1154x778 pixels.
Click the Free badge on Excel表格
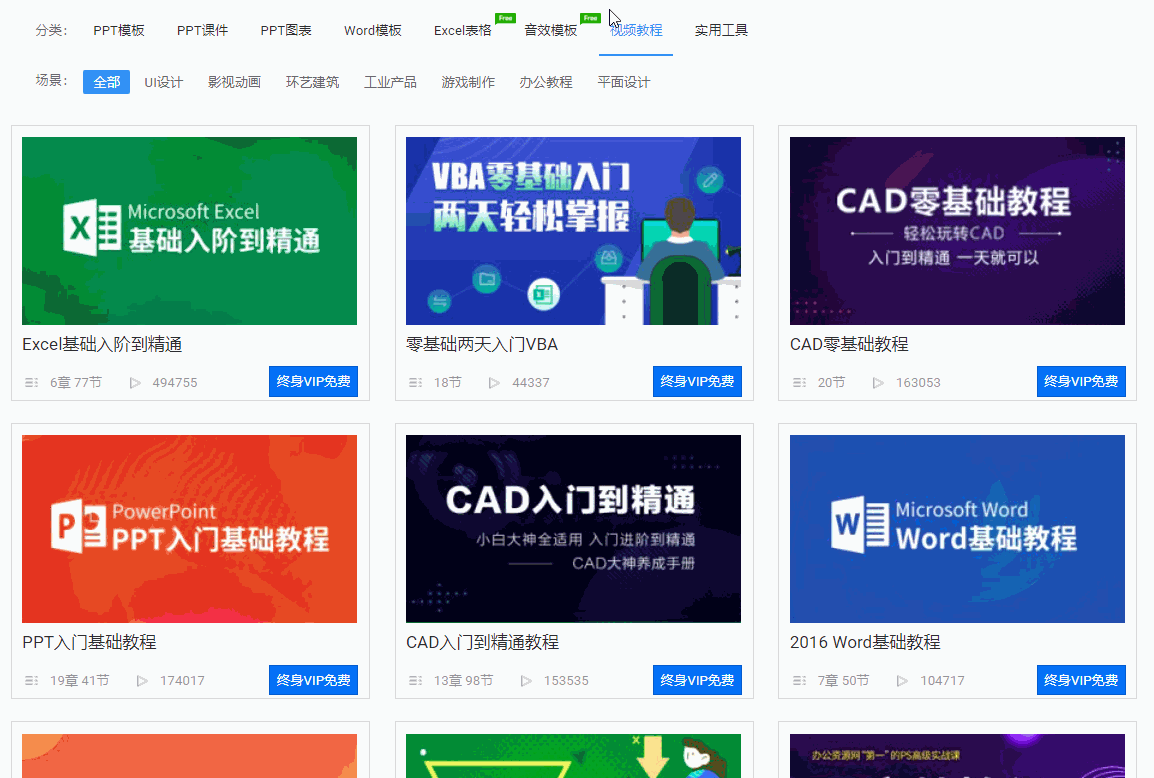point(506,18)
